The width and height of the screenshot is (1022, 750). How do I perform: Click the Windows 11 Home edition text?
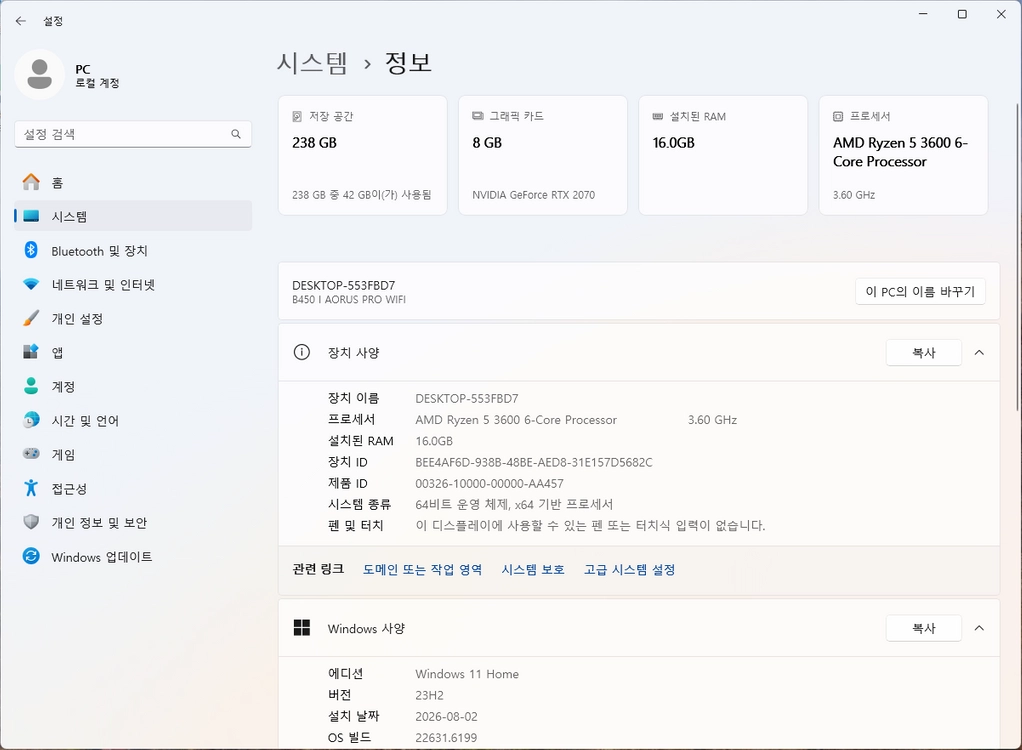tap(467, 674)
